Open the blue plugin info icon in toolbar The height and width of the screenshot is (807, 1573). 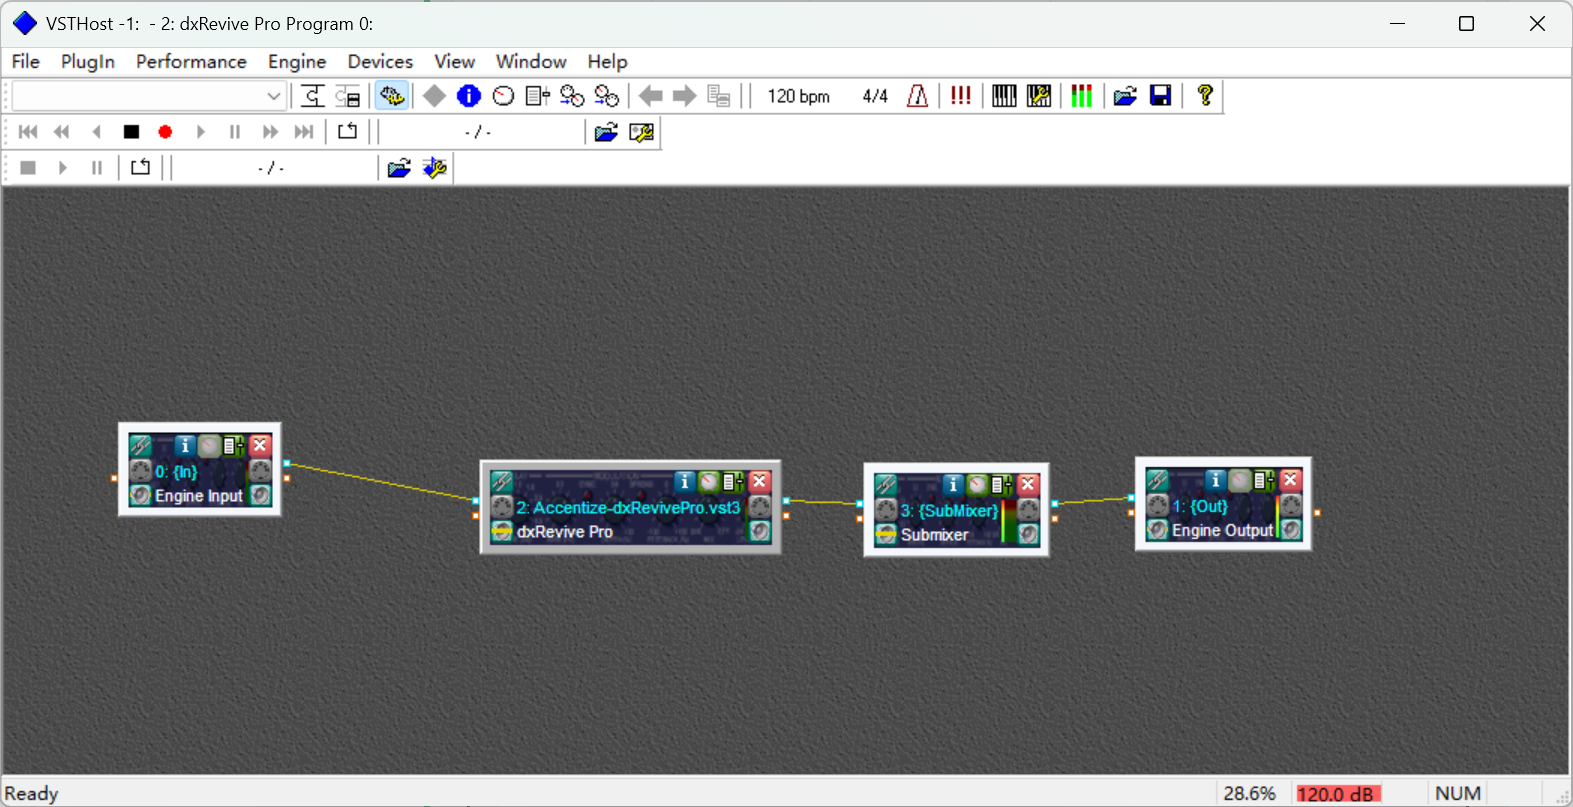point(468,96)
